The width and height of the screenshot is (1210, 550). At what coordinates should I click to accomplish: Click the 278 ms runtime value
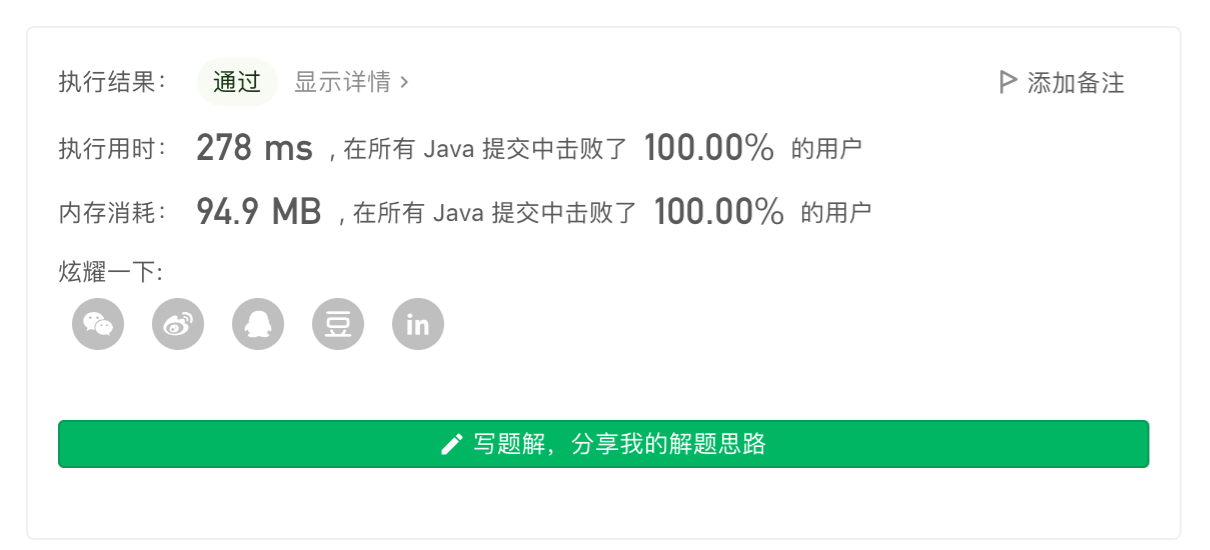(x=254, y=148)
